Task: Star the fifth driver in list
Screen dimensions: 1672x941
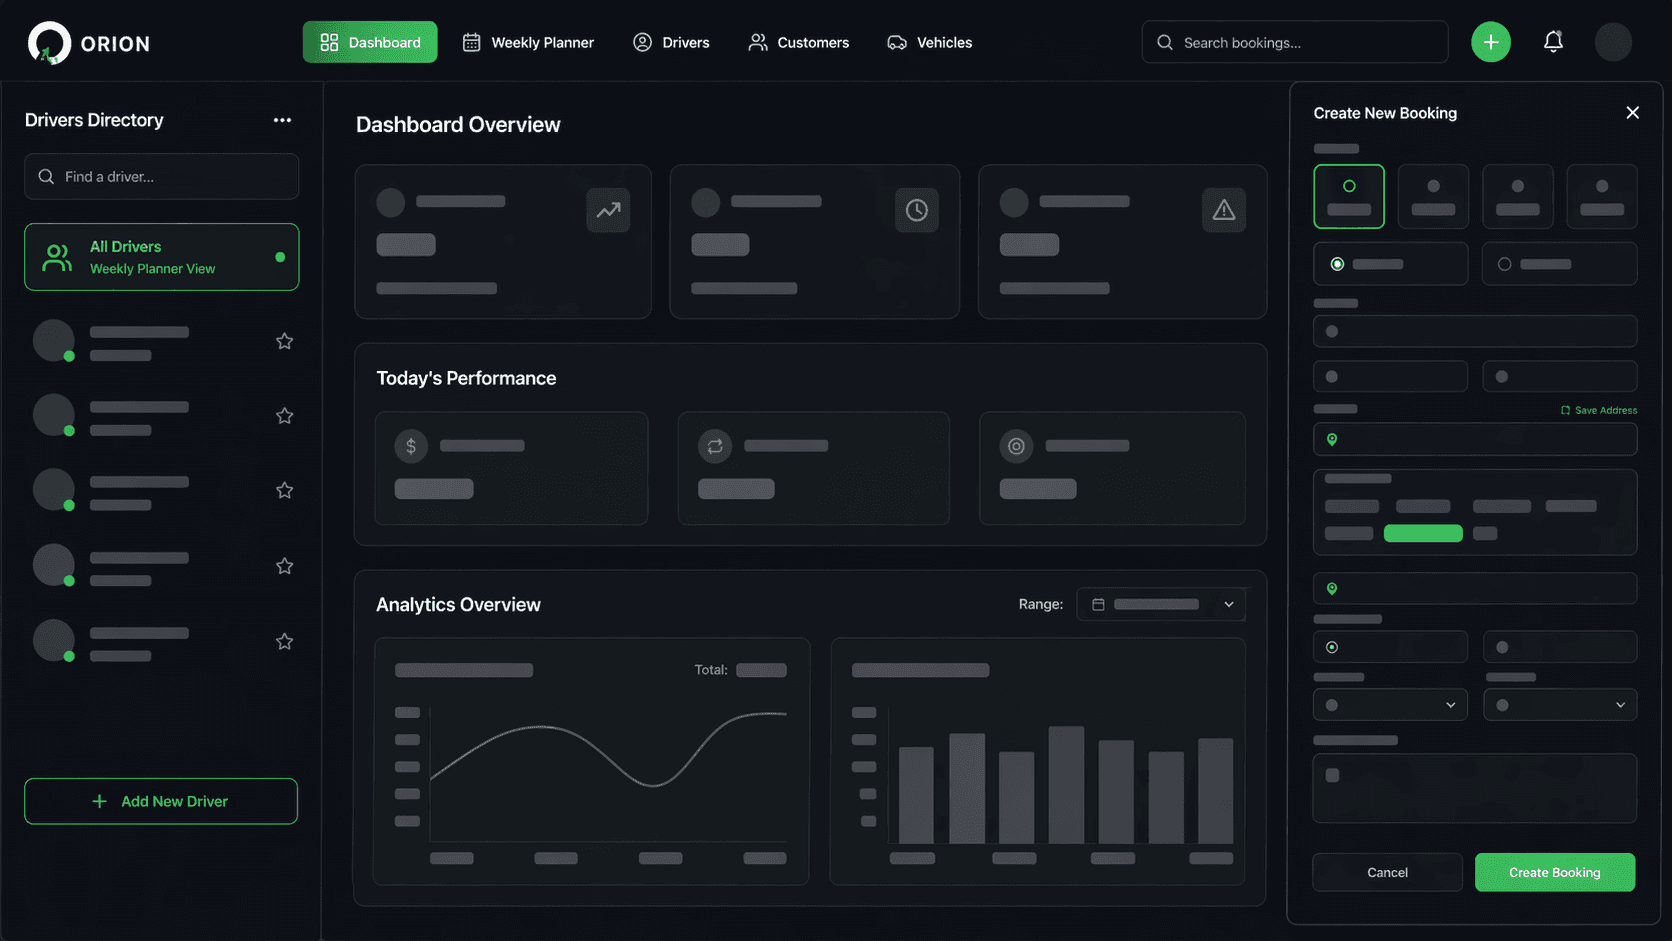Action: point(285,641)
